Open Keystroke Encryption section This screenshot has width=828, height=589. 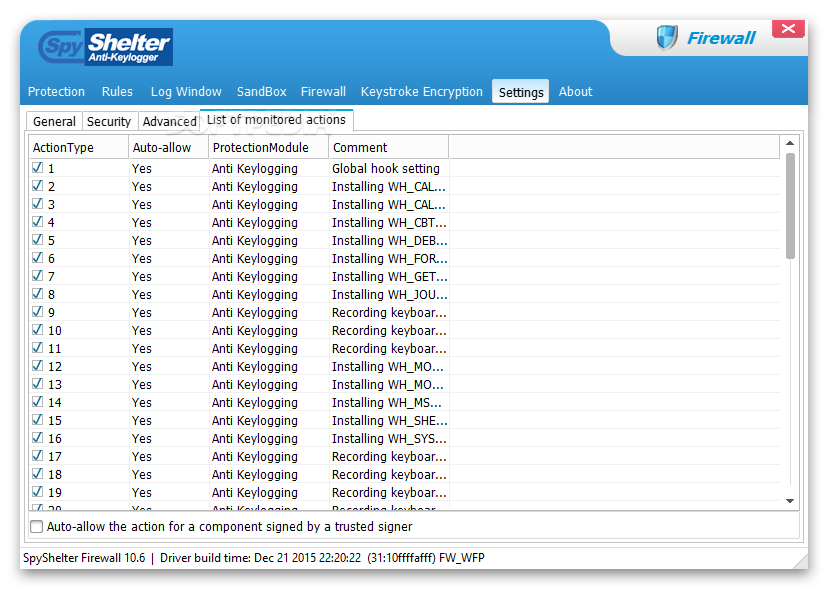421,91
